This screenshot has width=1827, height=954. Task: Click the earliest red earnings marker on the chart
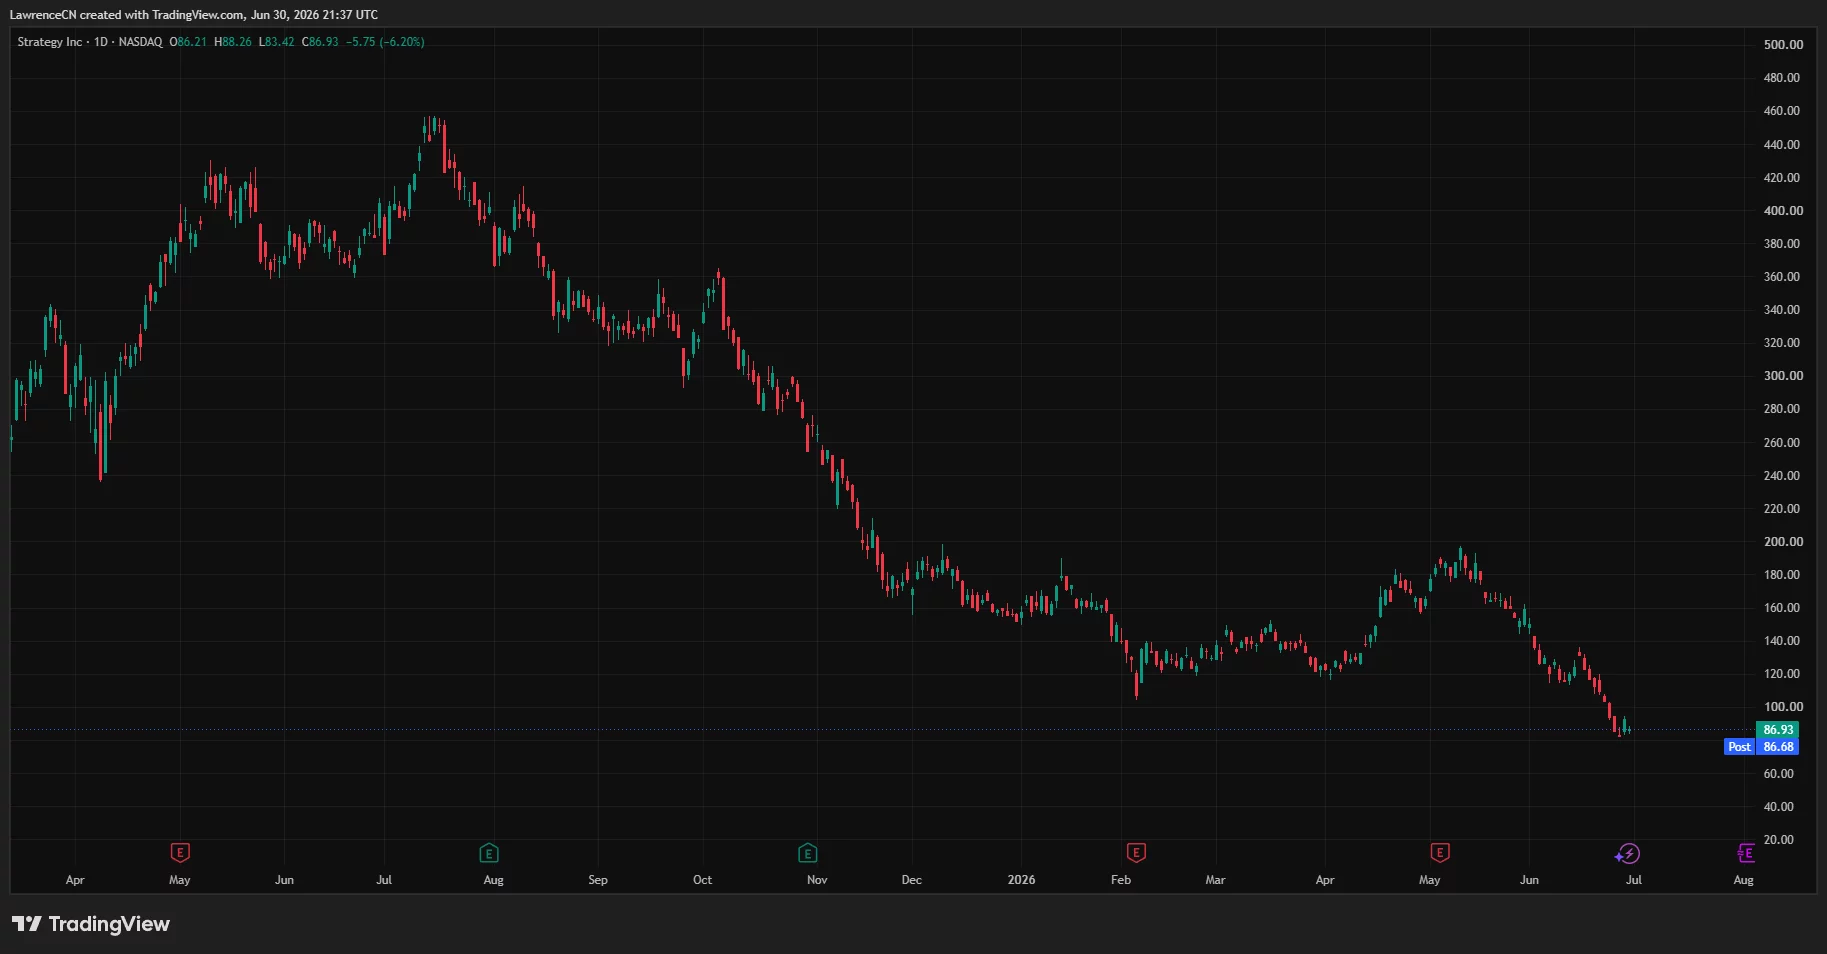[180, 853]
